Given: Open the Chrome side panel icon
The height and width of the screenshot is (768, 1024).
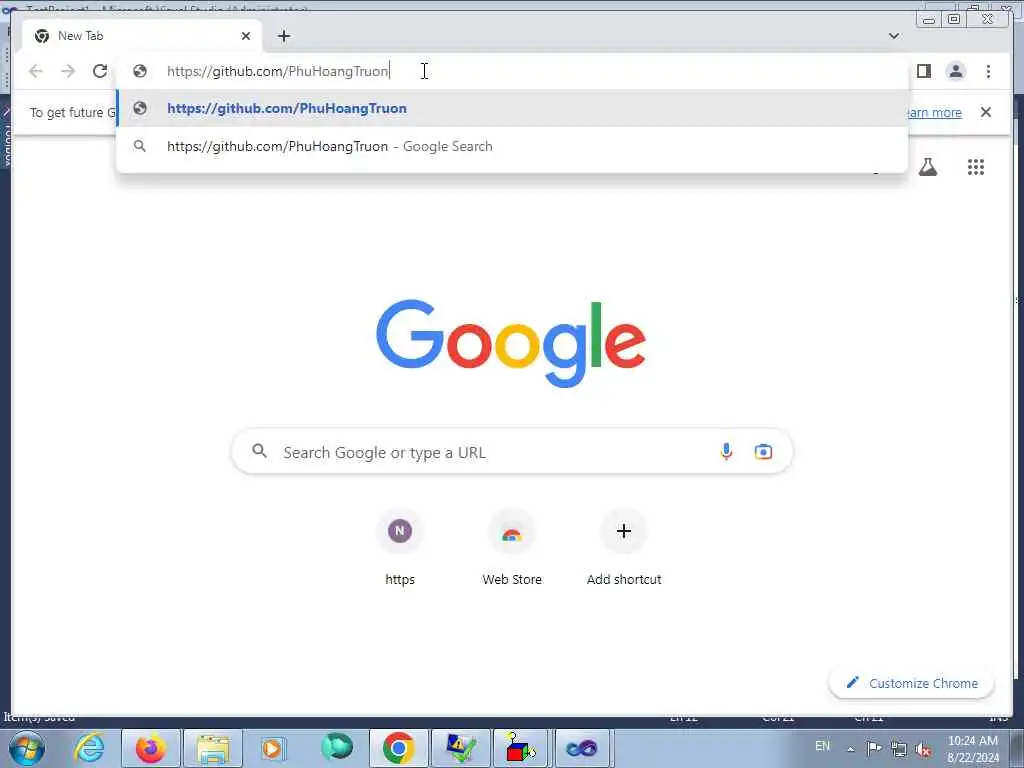Looking at the screenshot, I should (x=923, y=71).
